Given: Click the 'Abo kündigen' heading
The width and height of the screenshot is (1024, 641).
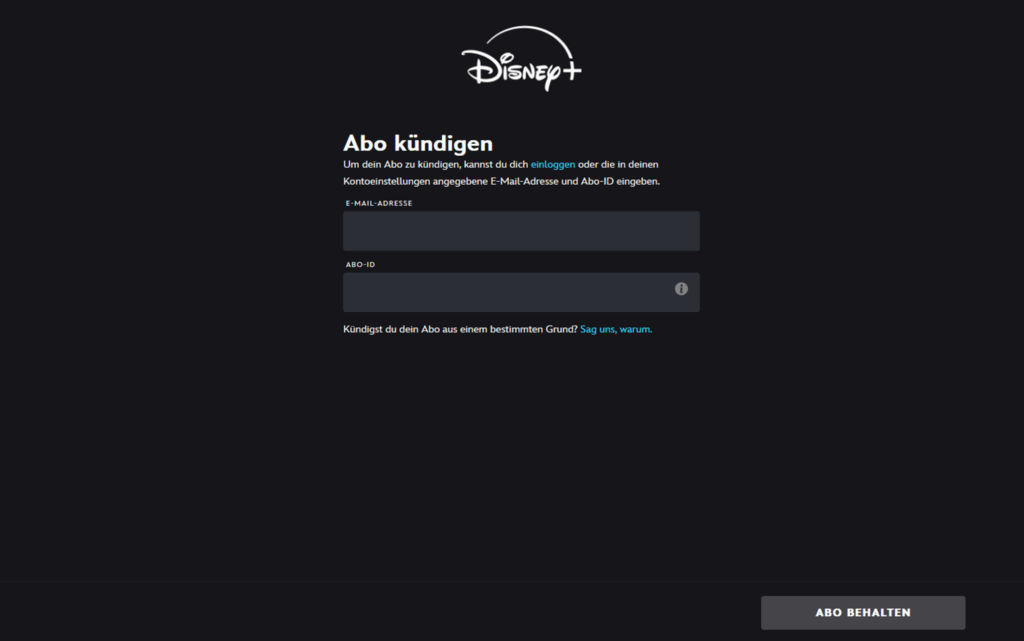Looking at the screenshot, I should click(x=418, y=143).
